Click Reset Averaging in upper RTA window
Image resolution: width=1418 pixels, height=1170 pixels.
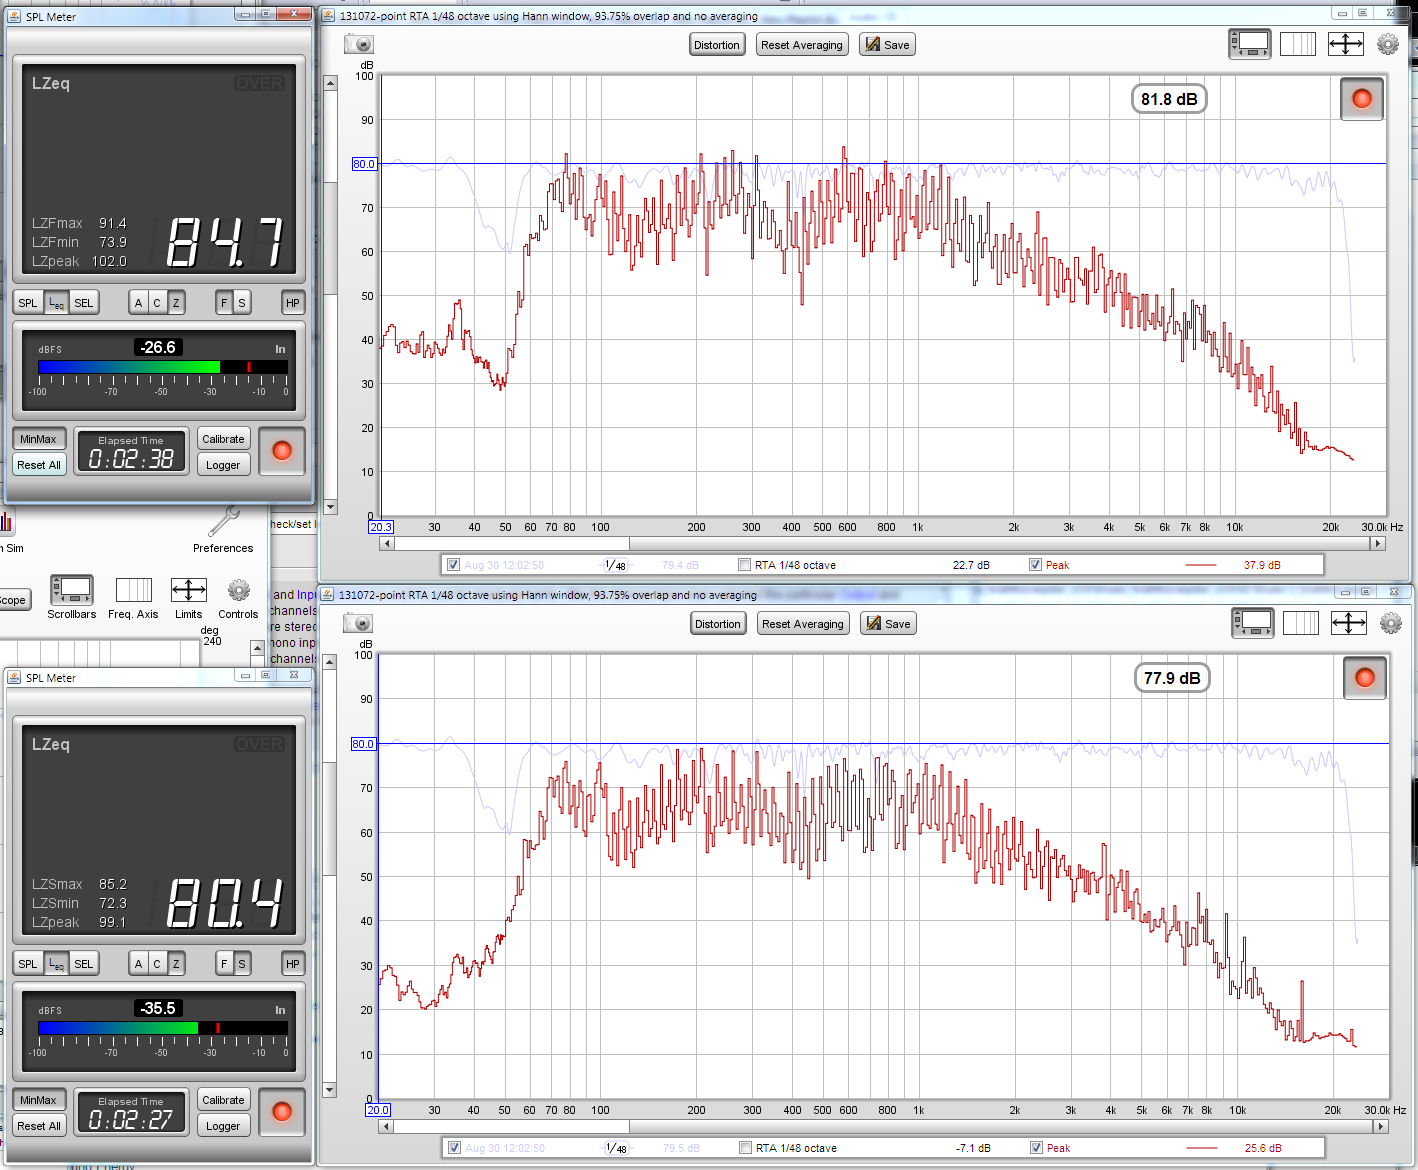tap(802, 45)
